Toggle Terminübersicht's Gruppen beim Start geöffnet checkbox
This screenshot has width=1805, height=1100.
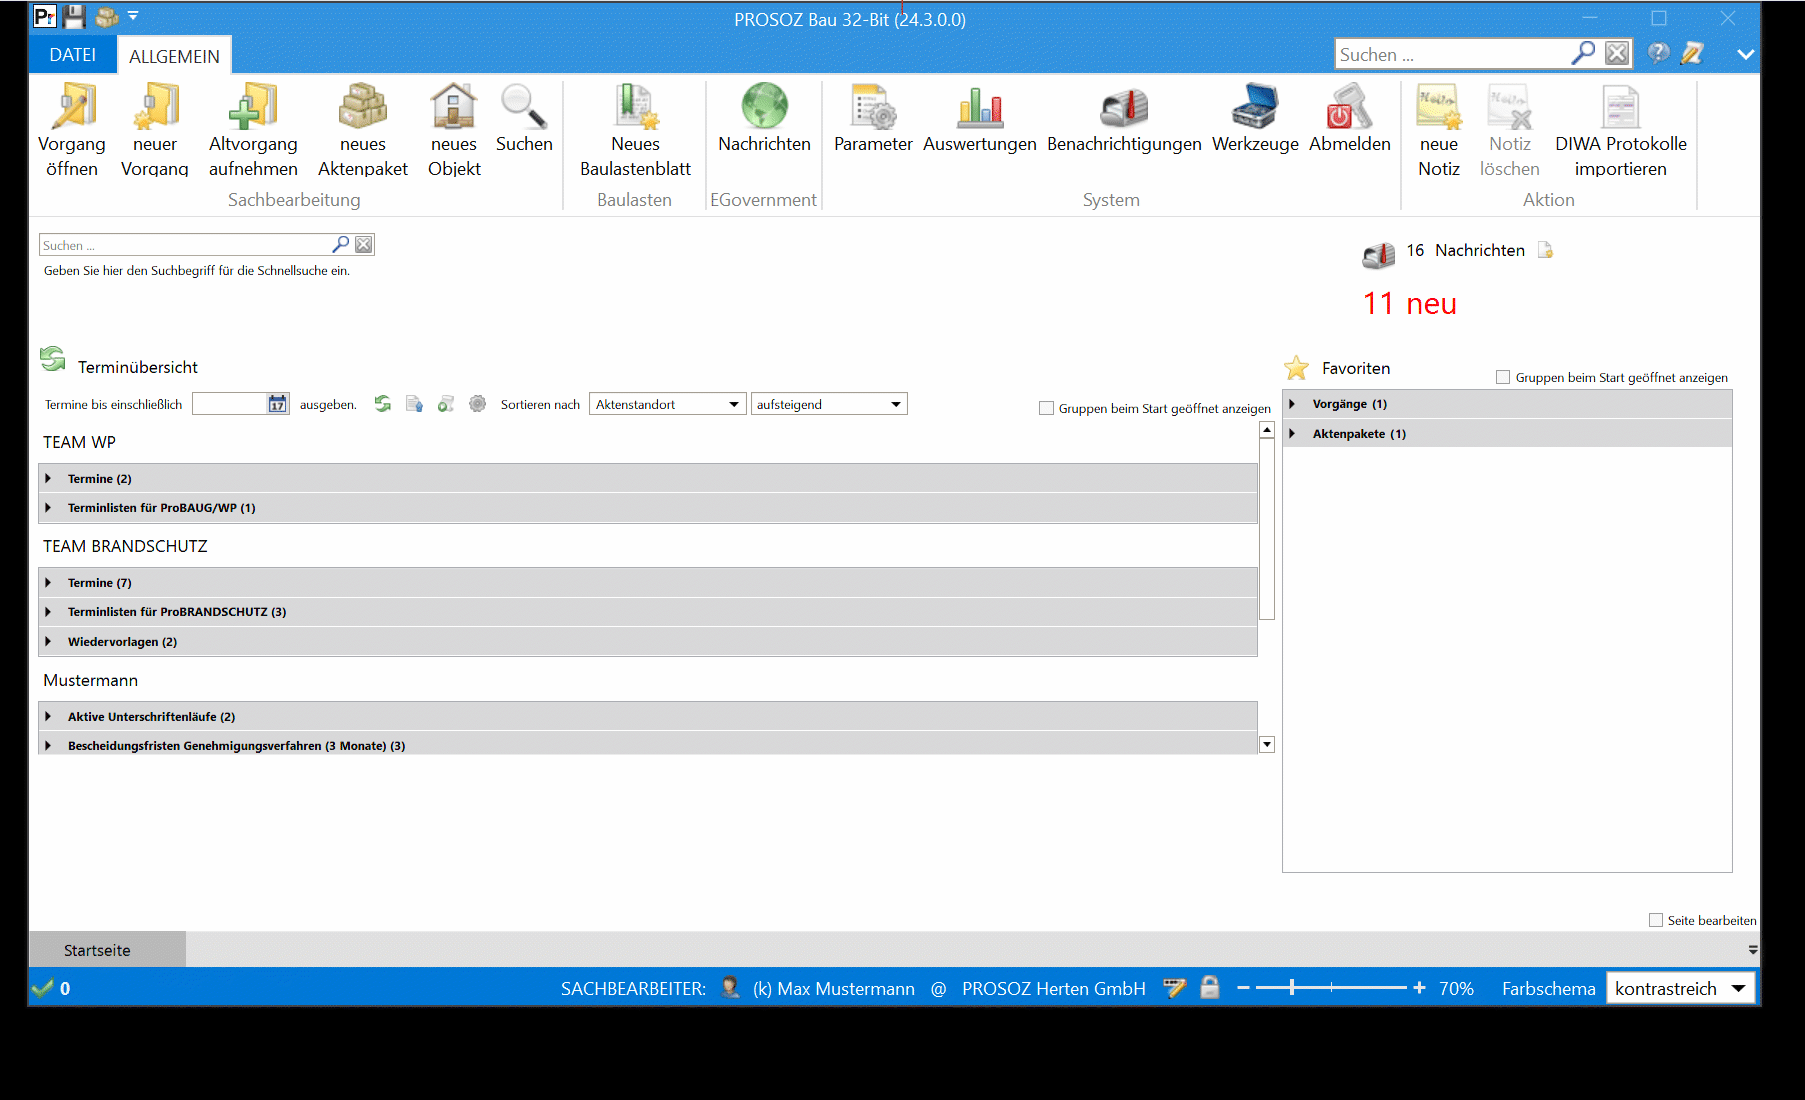(x=1047, y=408)
